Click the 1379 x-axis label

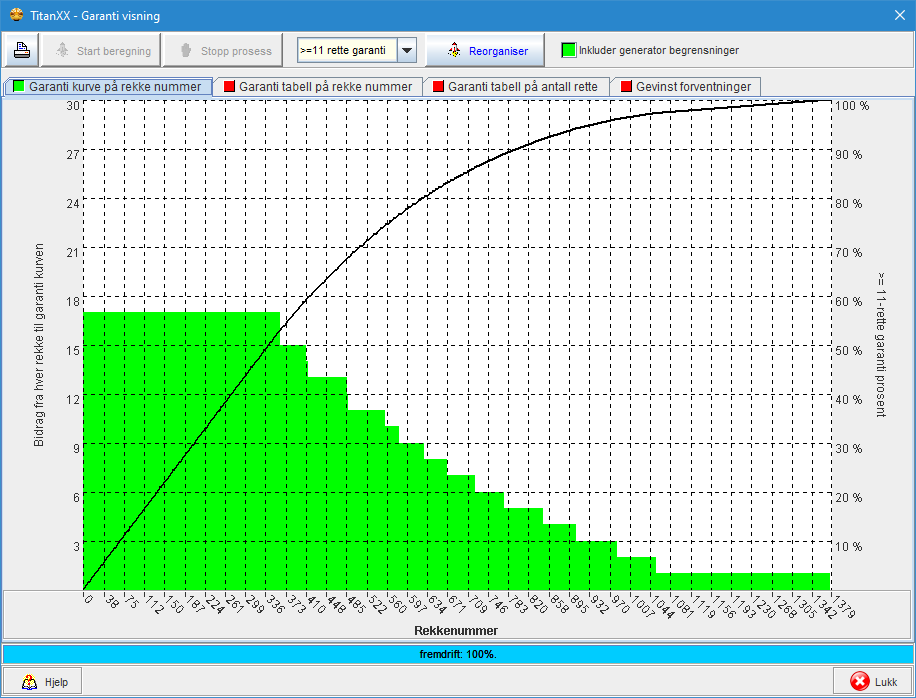click(843, 606)
